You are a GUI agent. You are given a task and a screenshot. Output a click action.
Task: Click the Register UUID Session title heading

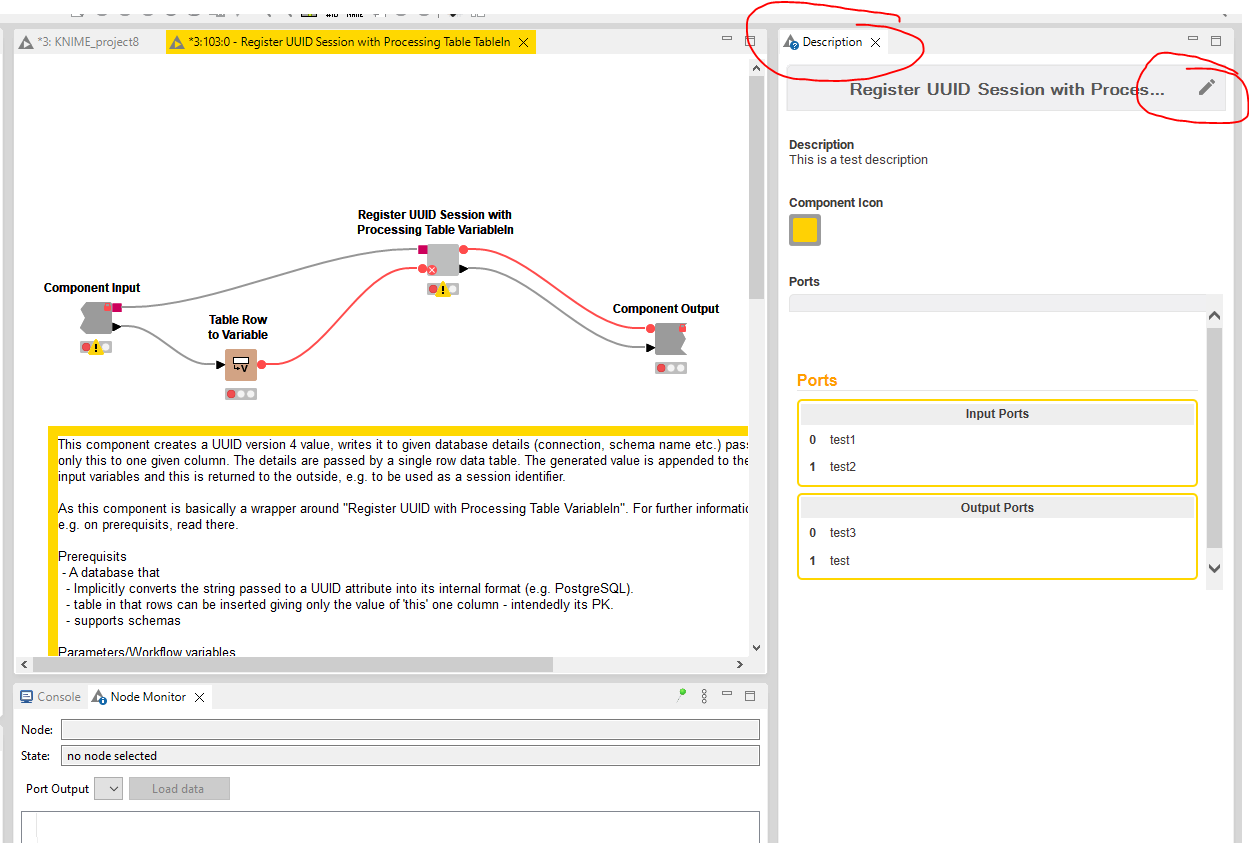(1007, 89)
